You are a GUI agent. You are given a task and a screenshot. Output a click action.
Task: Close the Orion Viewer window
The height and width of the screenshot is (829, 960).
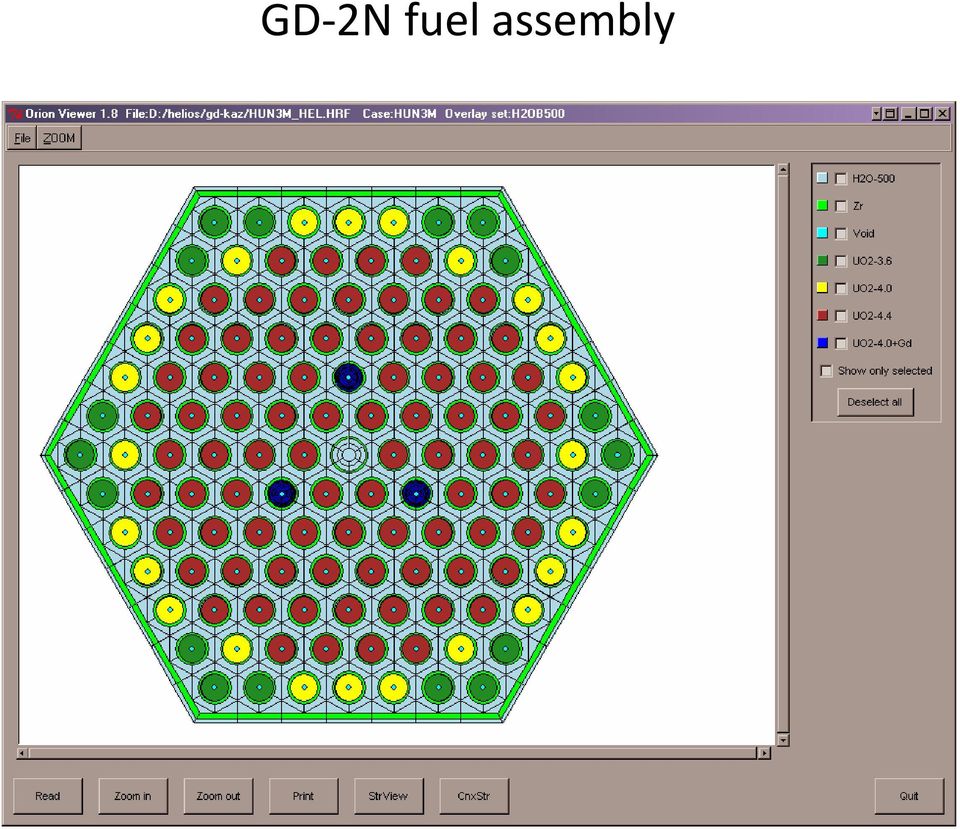coord(943,114)
